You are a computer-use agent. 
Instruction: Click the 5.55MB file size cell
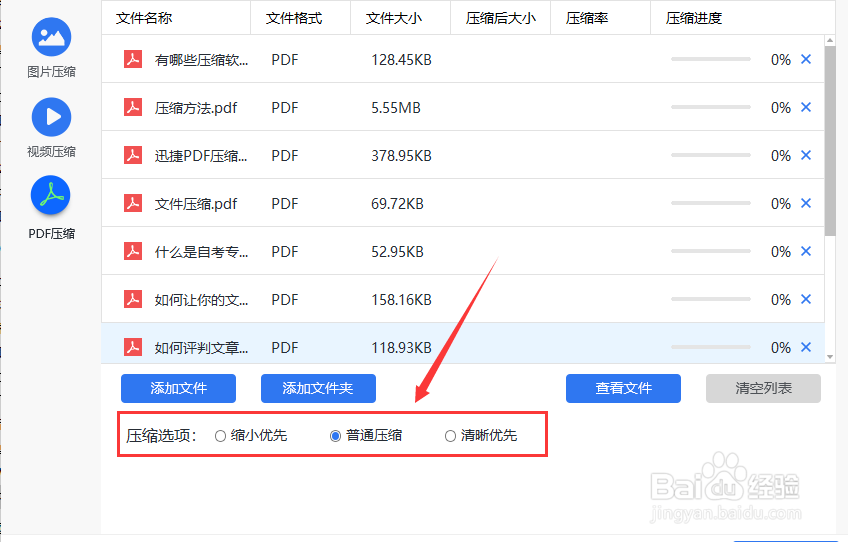[x=396, y=108]
